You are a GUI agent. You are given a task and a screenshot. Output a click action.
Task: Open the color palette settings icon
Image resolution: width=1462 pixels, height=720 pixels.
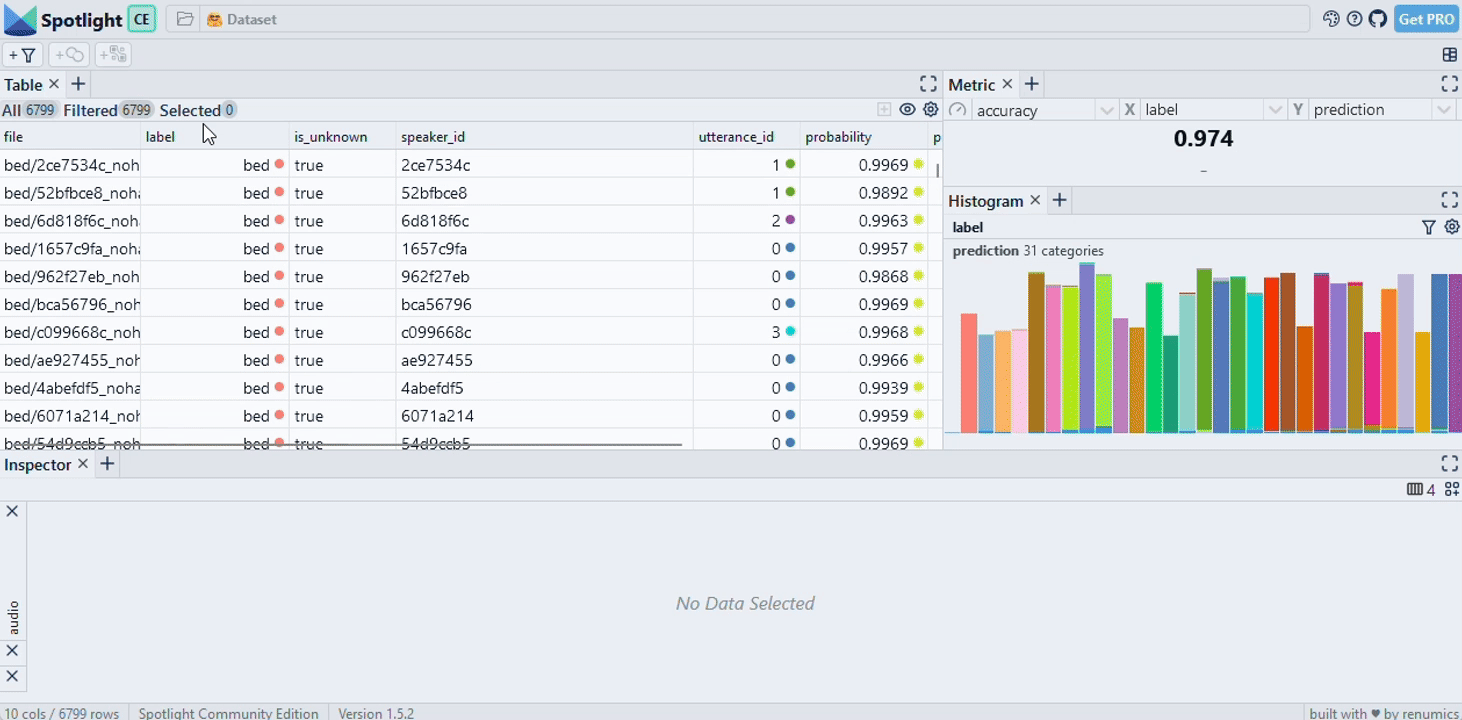tap(1331, 19)
